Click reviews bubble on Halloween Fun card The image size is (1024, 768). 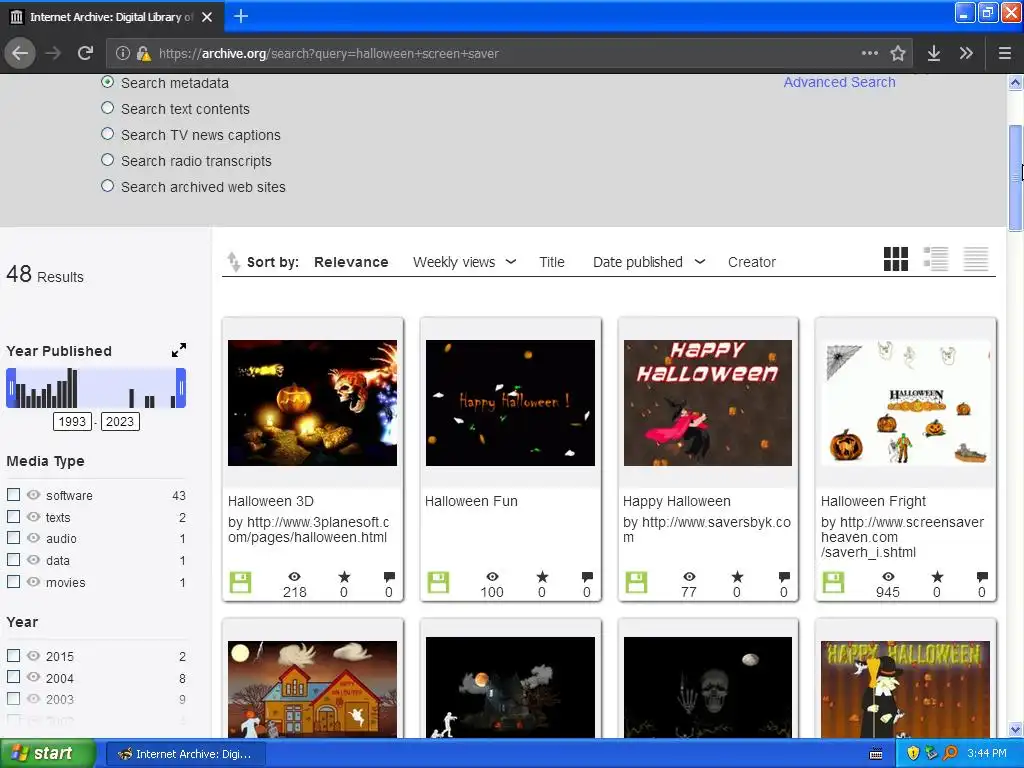(587, 577)
